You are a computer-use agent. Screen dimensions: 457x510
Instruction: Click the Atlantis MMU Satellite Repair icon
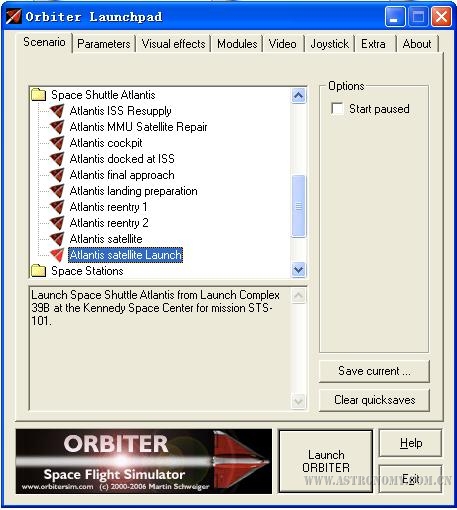(x=57, y=127)
